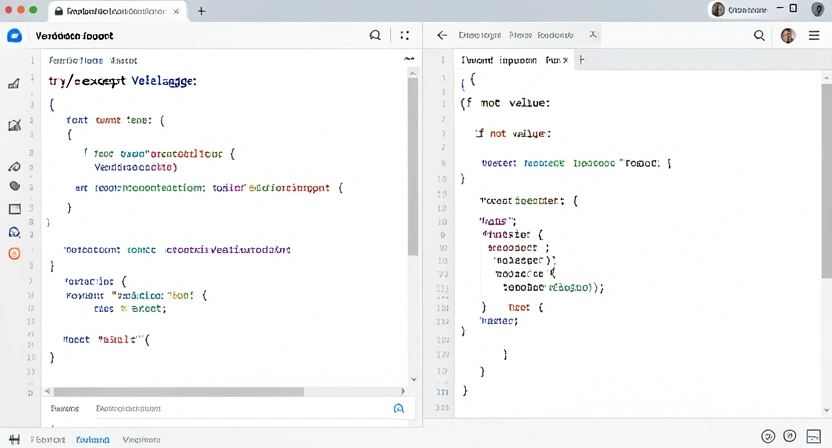Select the link-shaped icon in the sidebar

[x=14, y=167]
